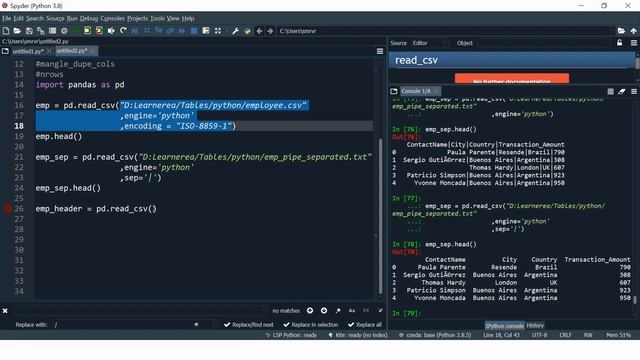This screenshot has height=360, width=640.
Task: Click Replace/find next button
Action: [249, 325]
